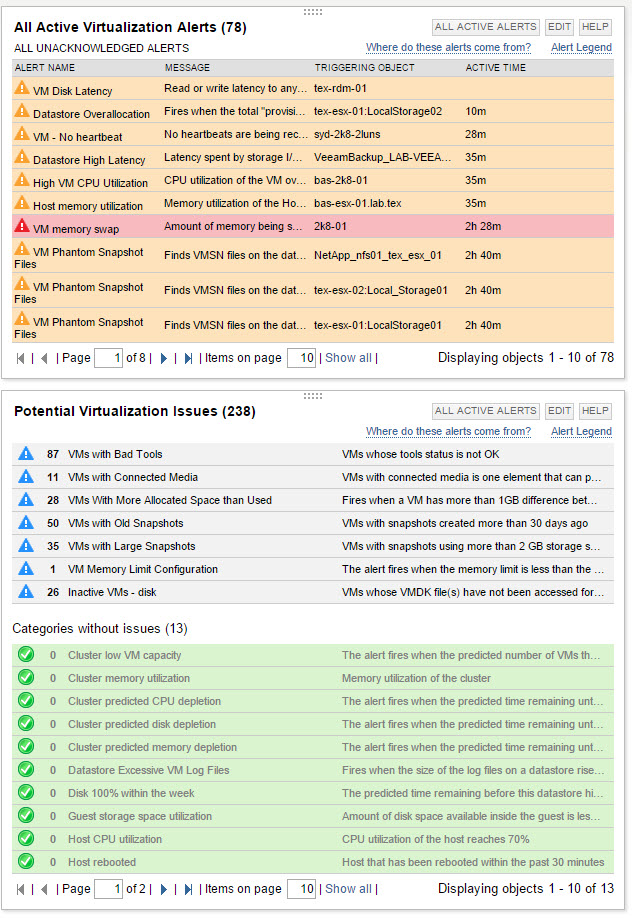Click the warning icon beside VM - No heartbeat

pyautogui.click(x=22, y=133)
